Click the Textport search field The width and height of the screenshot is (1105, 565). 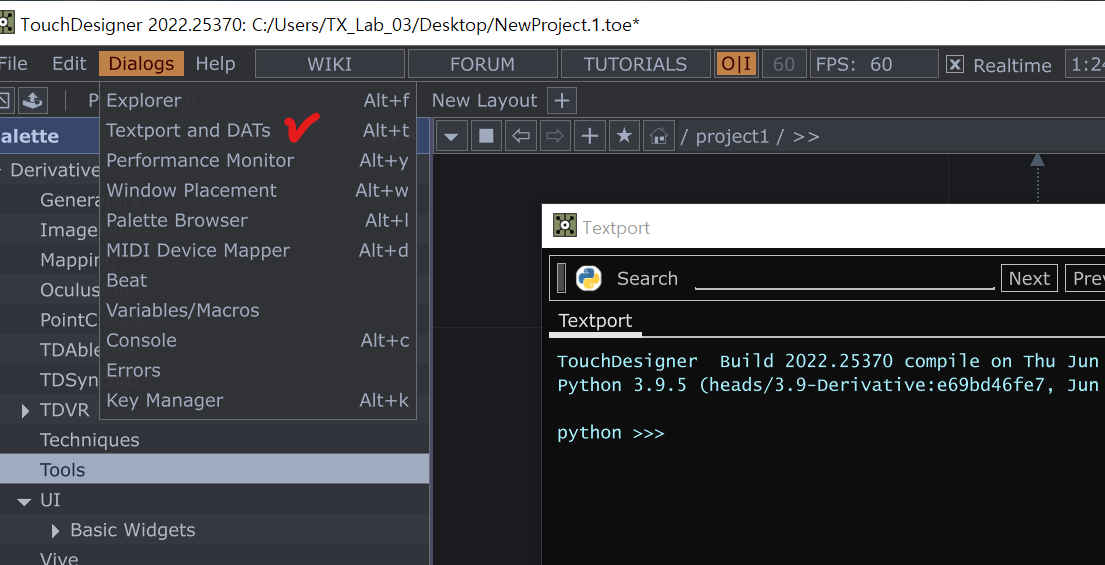point(844,278)
